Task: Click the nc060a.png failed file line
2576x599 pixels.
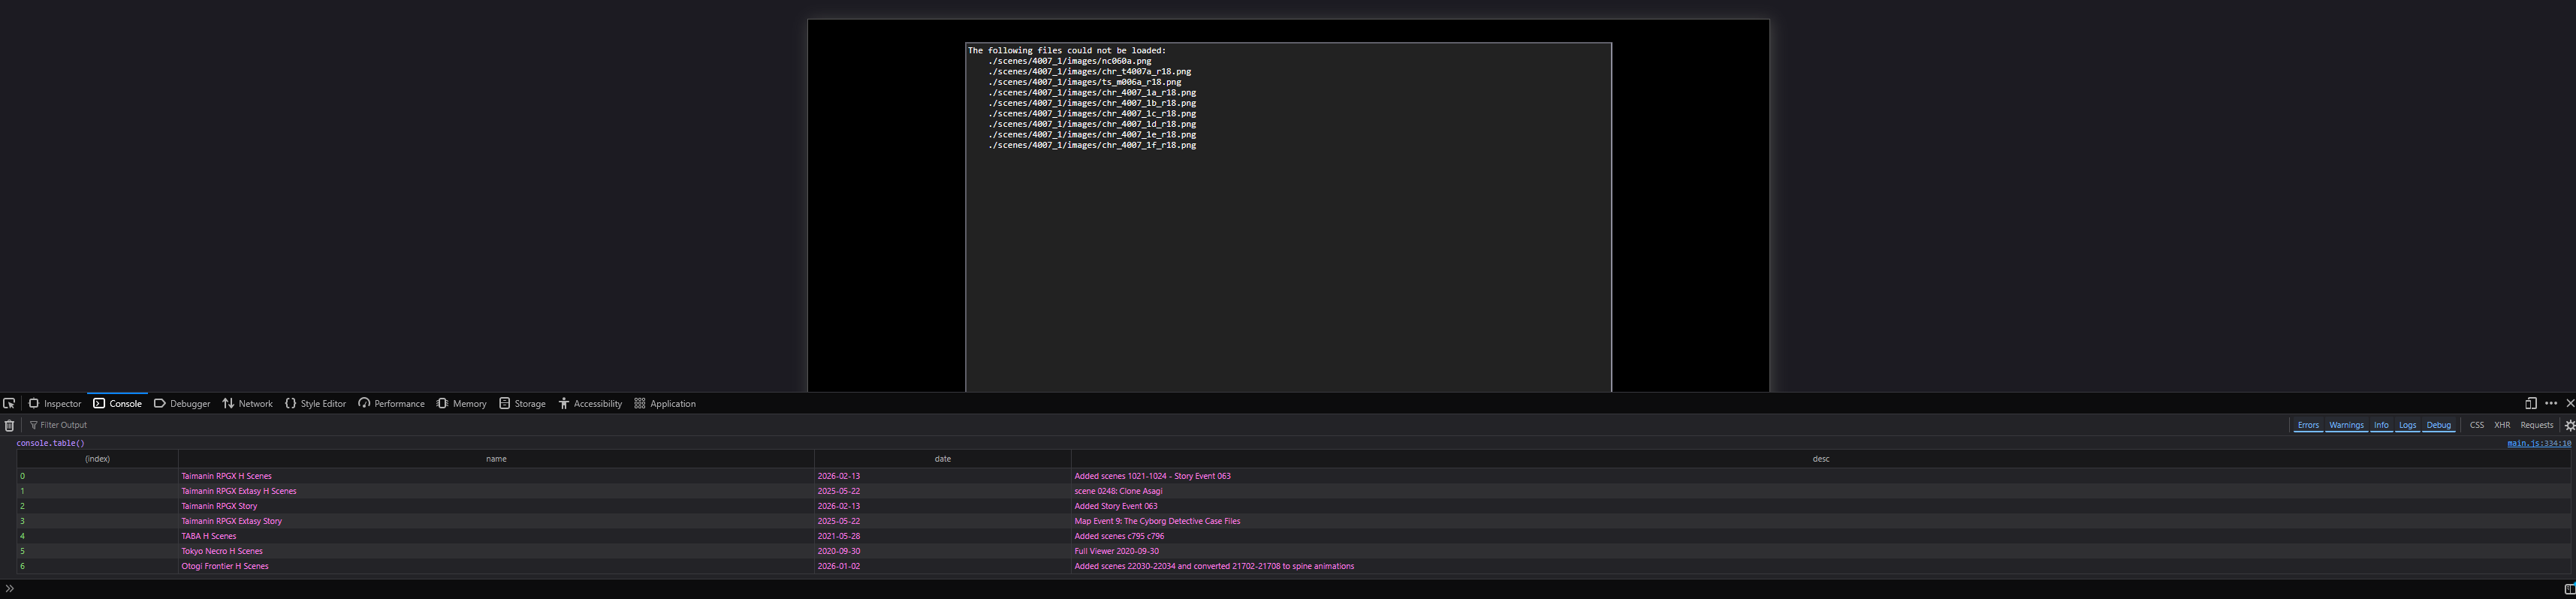Action: pyautogui.click(x=1070, y=61)
